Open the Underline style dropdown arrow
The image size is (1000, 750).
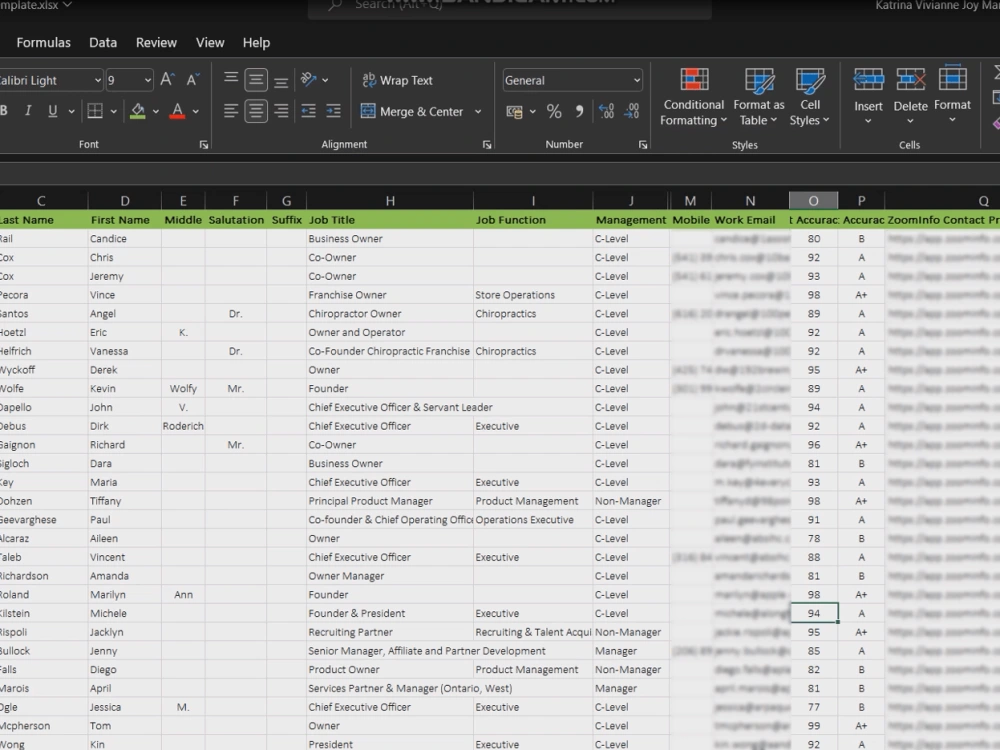click(x=71, y=112)
